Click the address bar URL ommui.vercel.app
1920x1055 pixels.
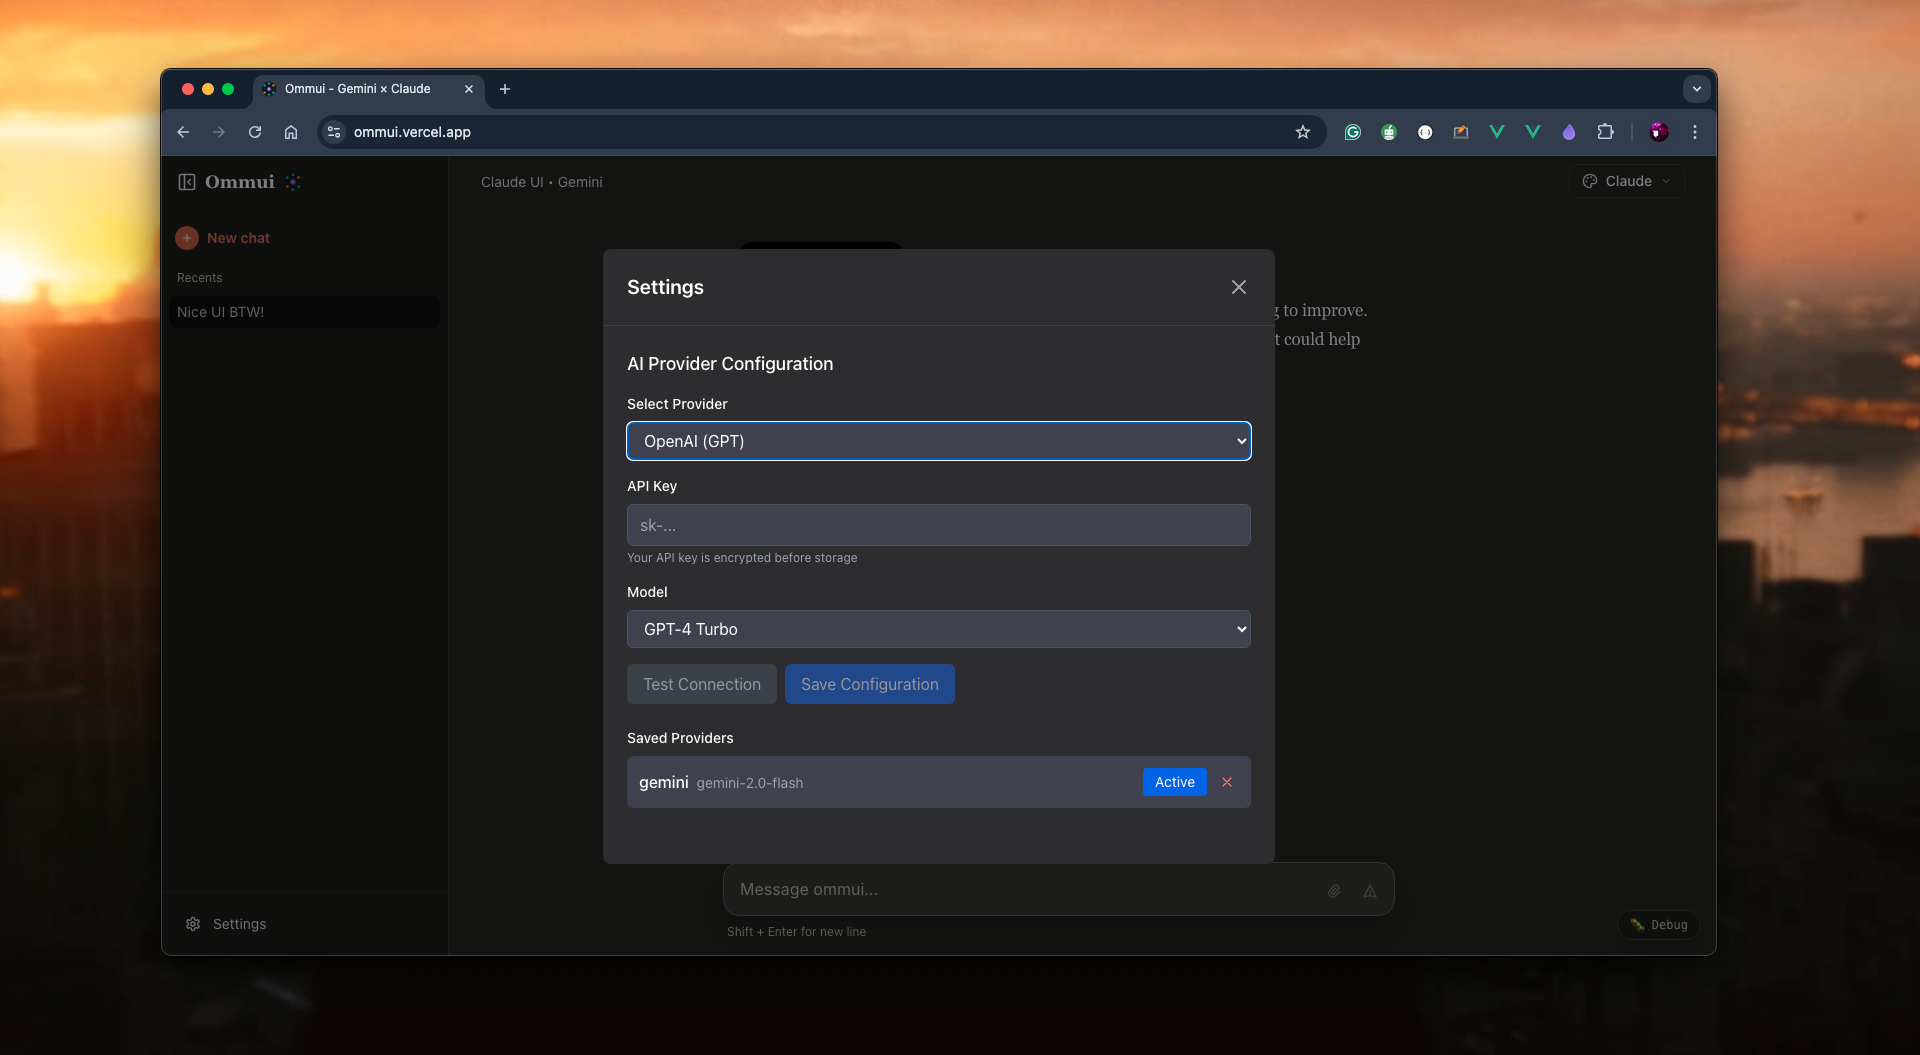click(x=412, y=132)
